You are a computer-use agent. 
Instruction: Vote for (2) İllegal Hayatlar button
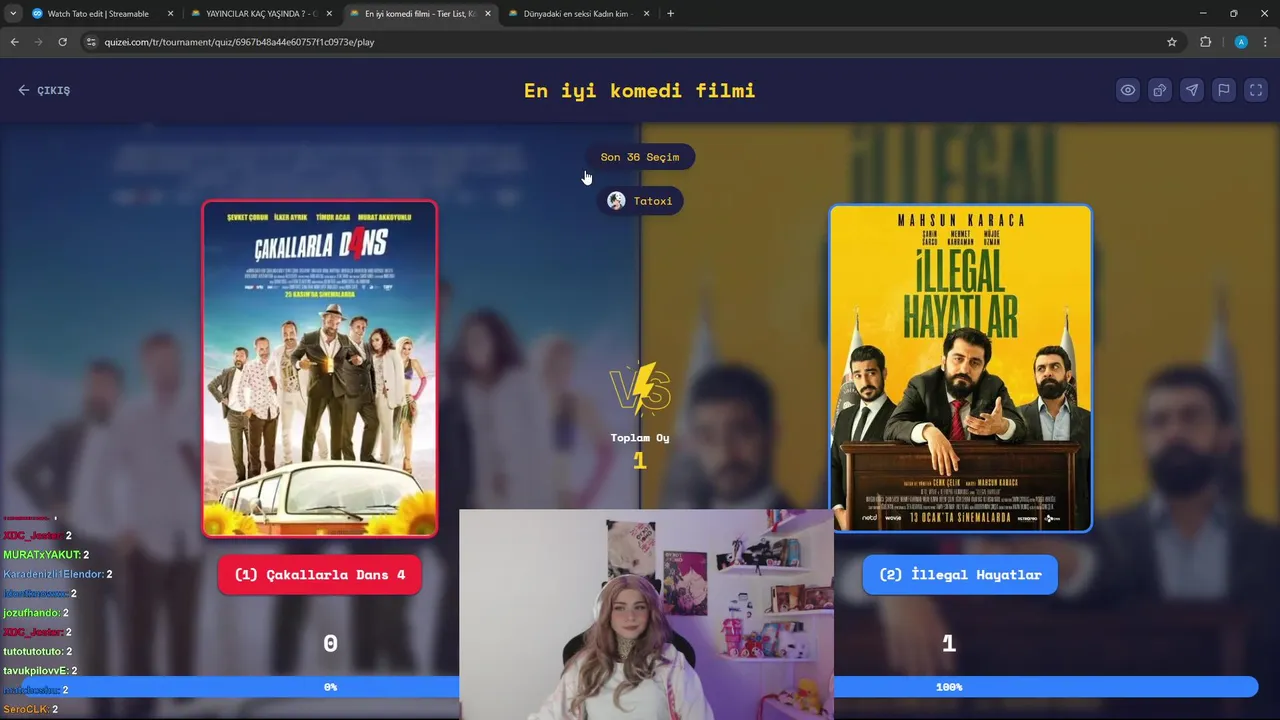tap(960, 575)
